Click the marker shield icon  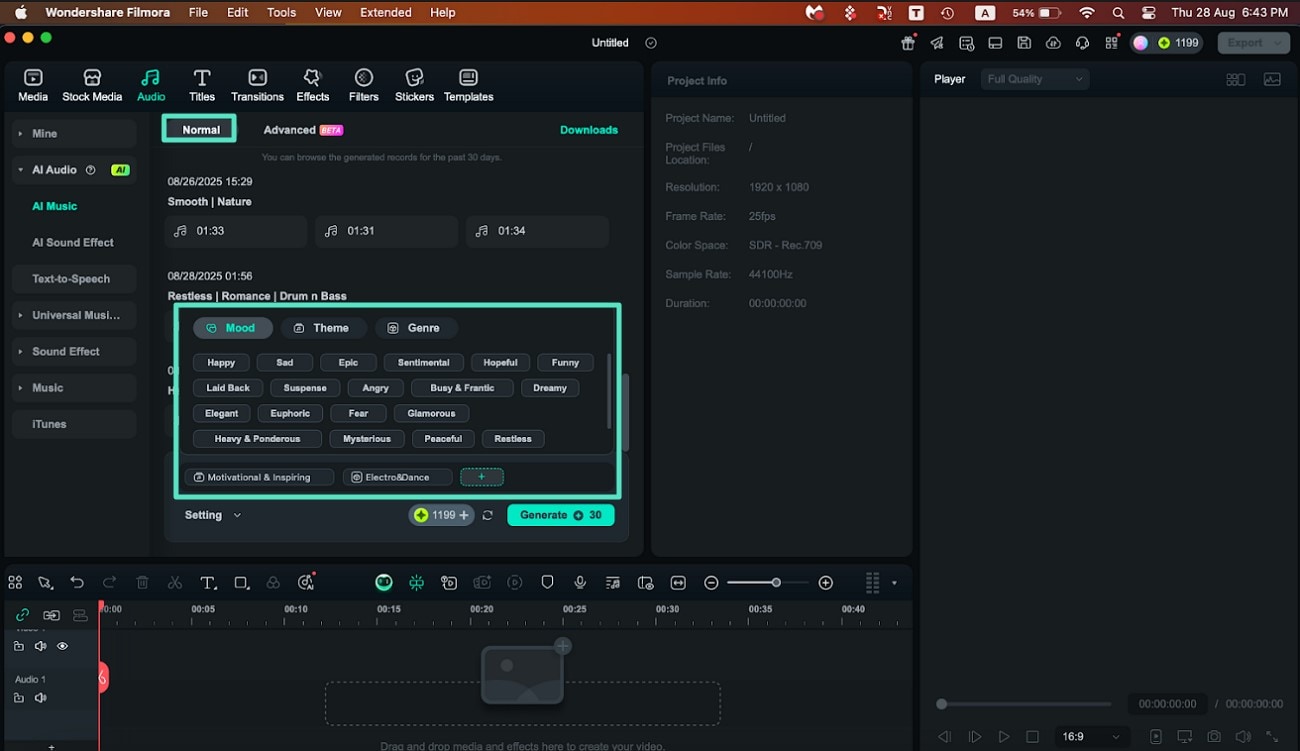tap(547, 583)
